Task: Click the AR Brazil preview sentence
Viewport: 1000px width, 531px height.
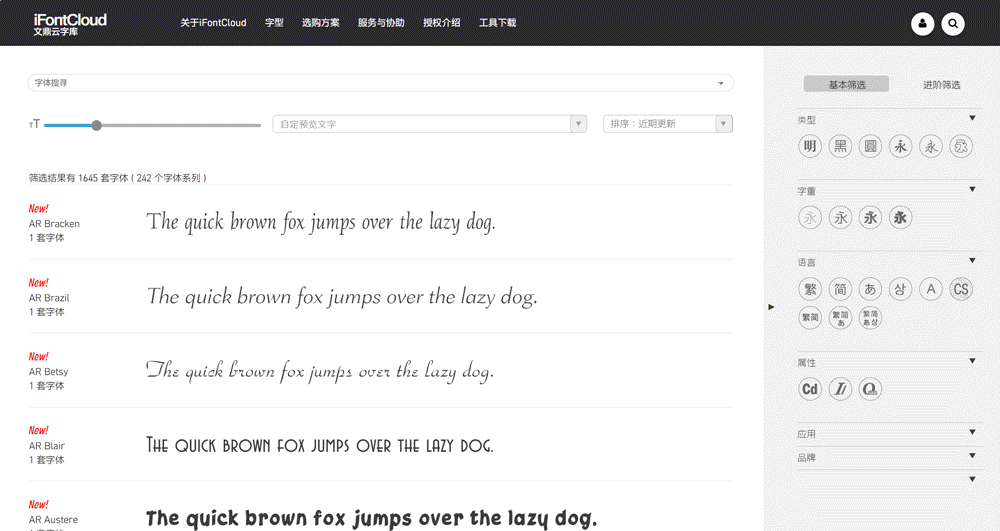Action: [342, 297]
